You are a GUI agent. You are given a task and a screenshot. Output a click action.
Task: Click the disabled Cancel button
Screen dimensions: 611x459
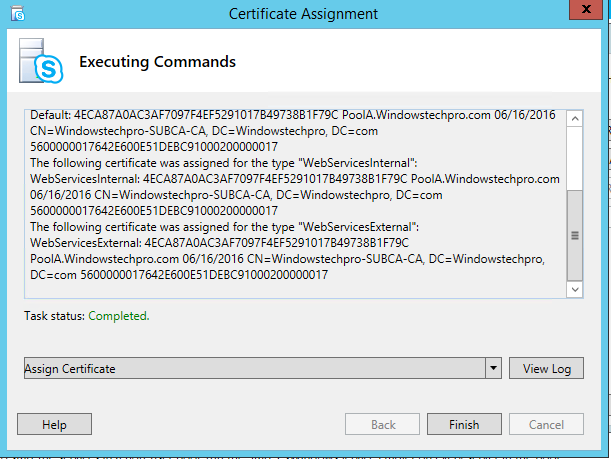coord(546,424)
